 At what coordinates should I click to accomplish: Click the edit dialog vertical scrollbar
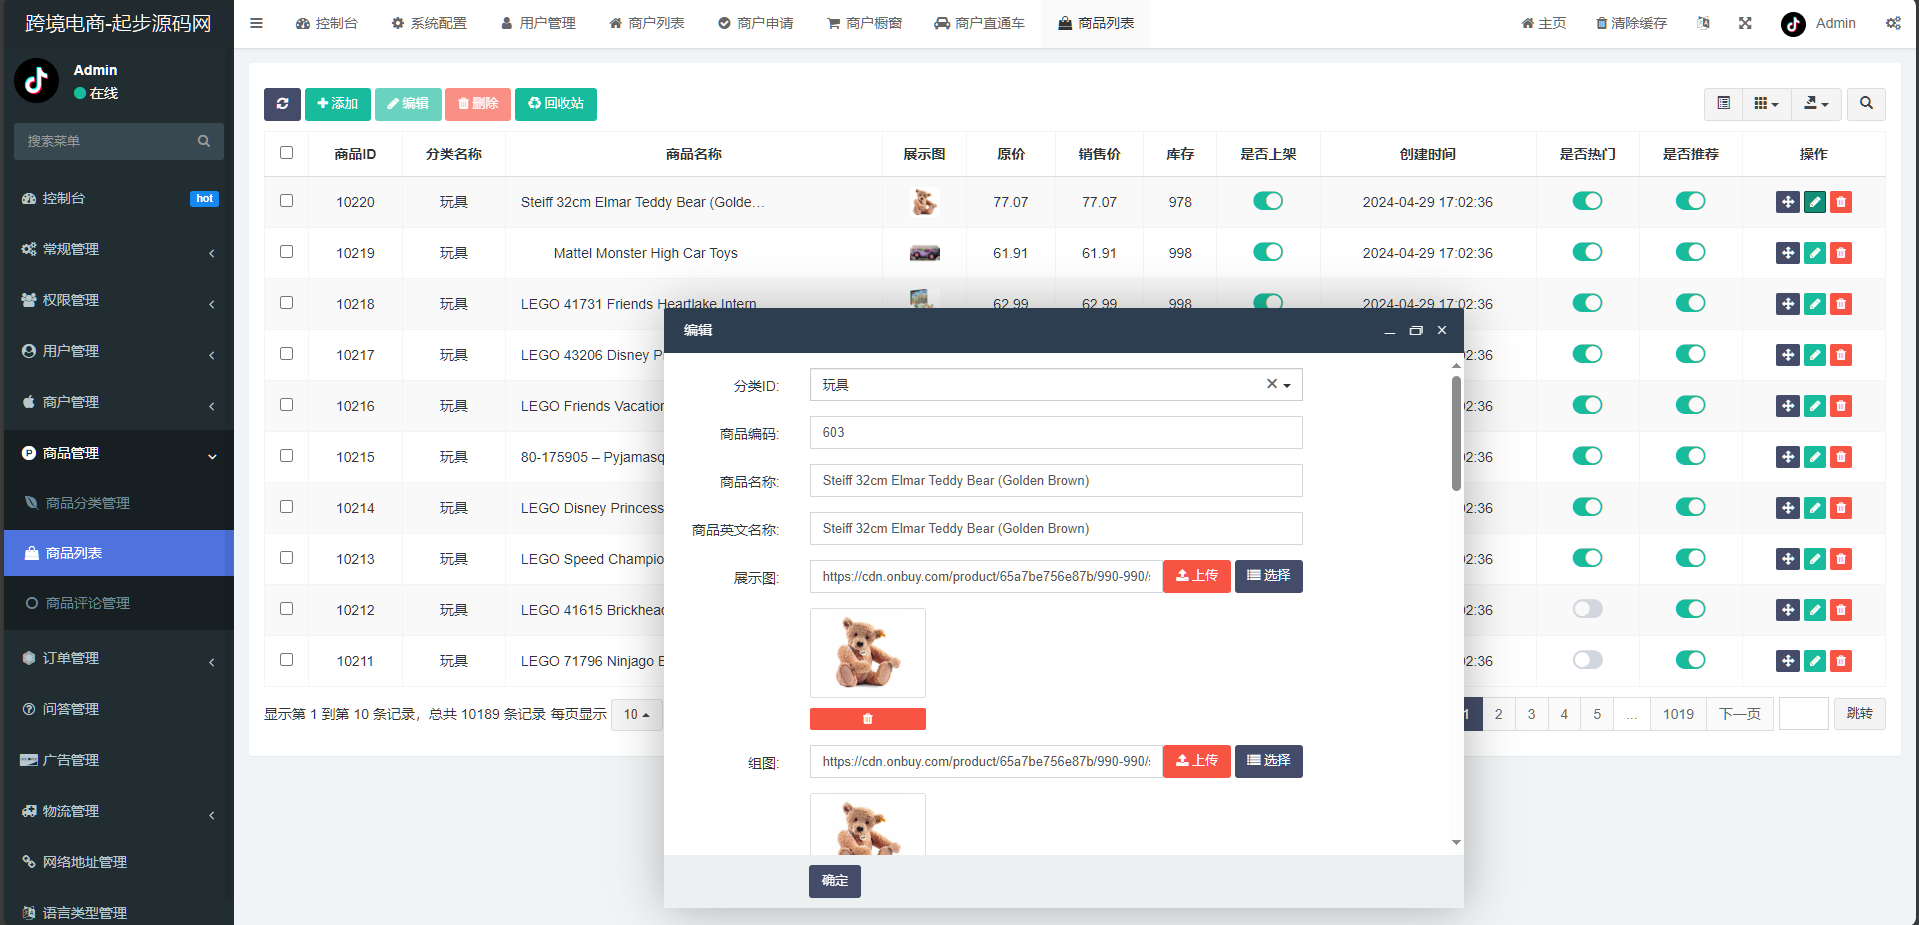pos(1456,432)
